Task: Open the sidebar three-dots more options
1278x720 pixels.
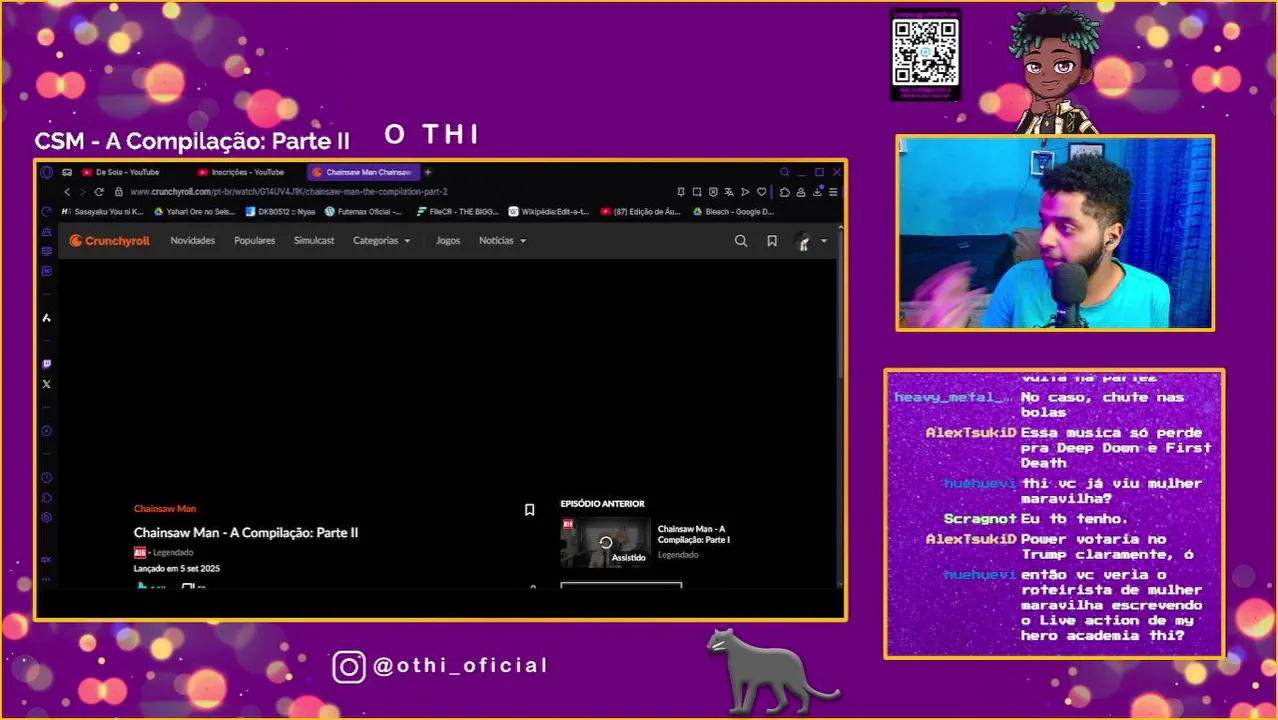Action: click(x=46, y=579)
